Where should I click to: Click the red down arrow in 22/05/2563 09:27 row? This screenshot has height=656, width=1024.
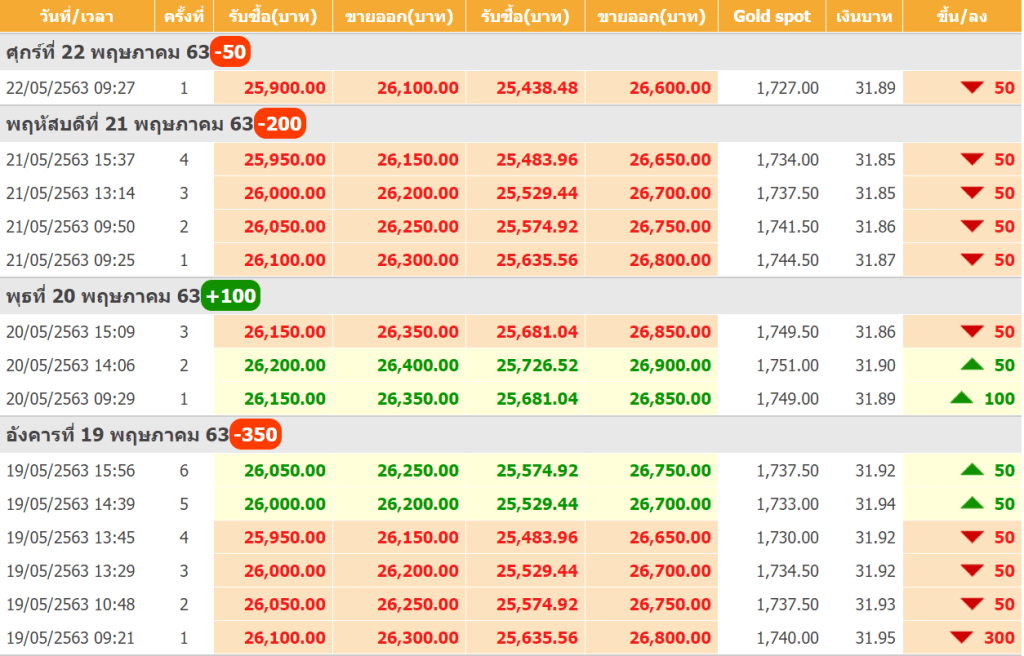972,88
